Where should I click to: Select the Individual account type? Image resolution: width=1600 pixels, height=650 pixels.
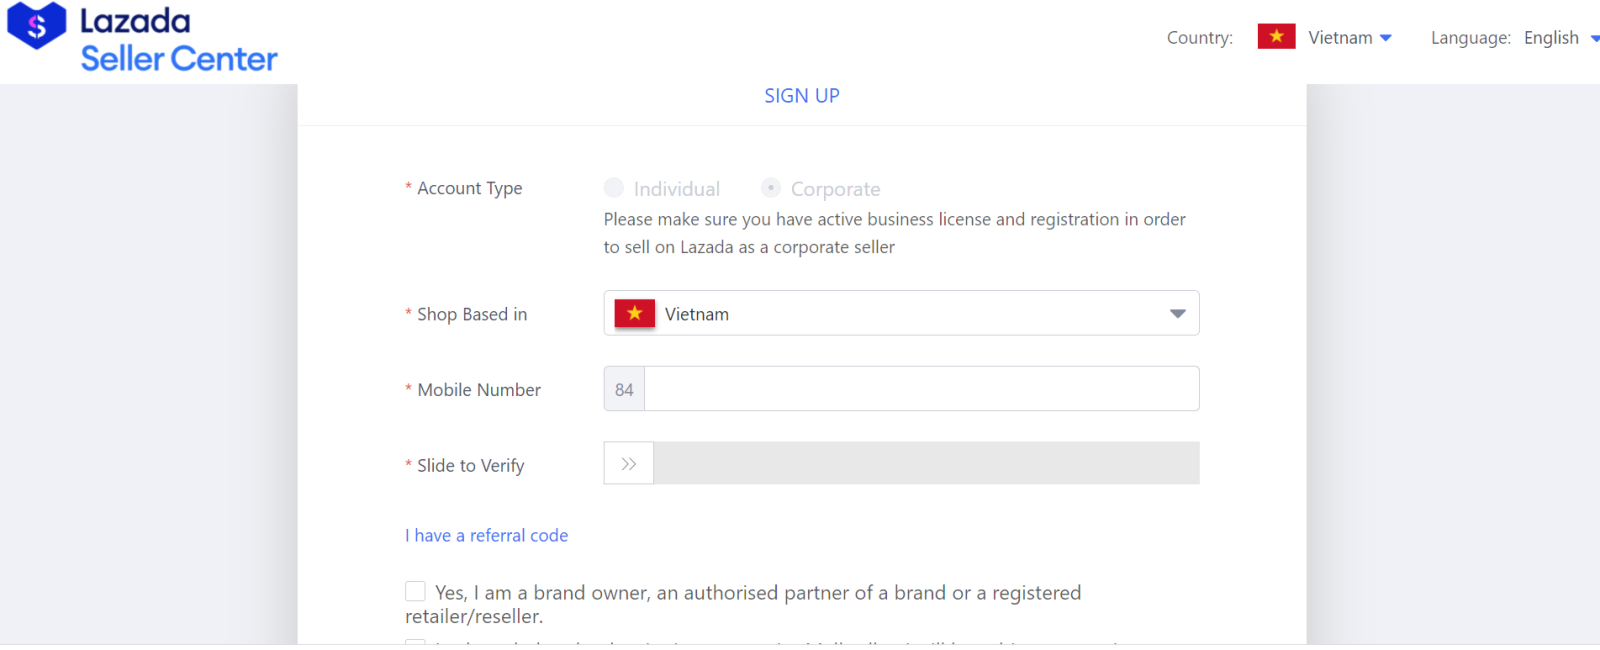tap(614, 188)
